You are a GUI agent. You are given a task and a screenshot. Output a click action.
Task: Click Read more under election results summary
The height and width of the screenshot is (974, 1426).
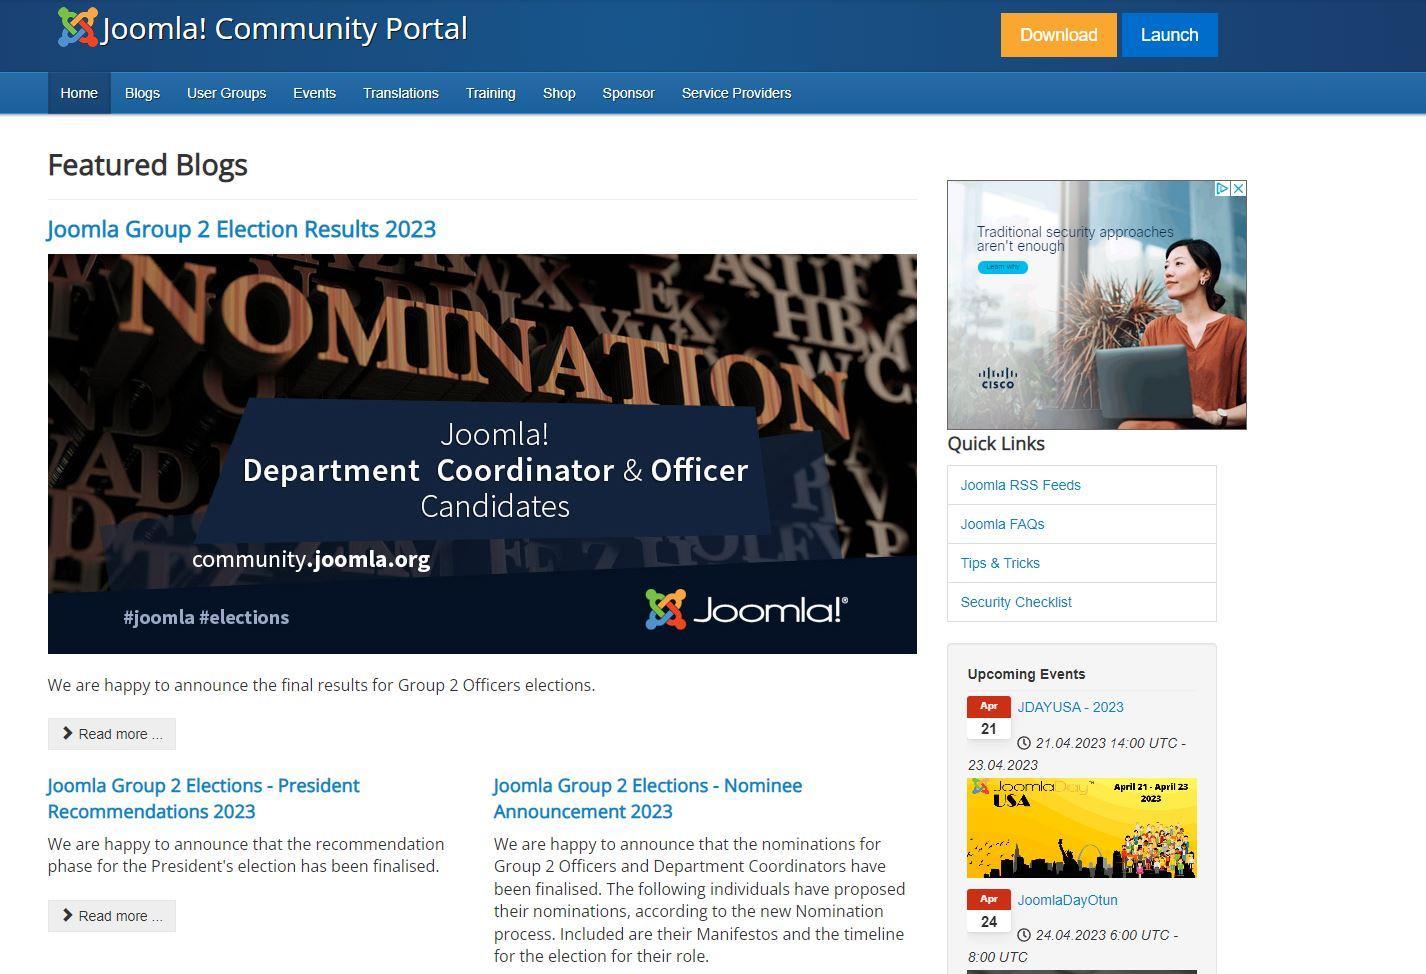pyautogui.click(x=112, y=734)
